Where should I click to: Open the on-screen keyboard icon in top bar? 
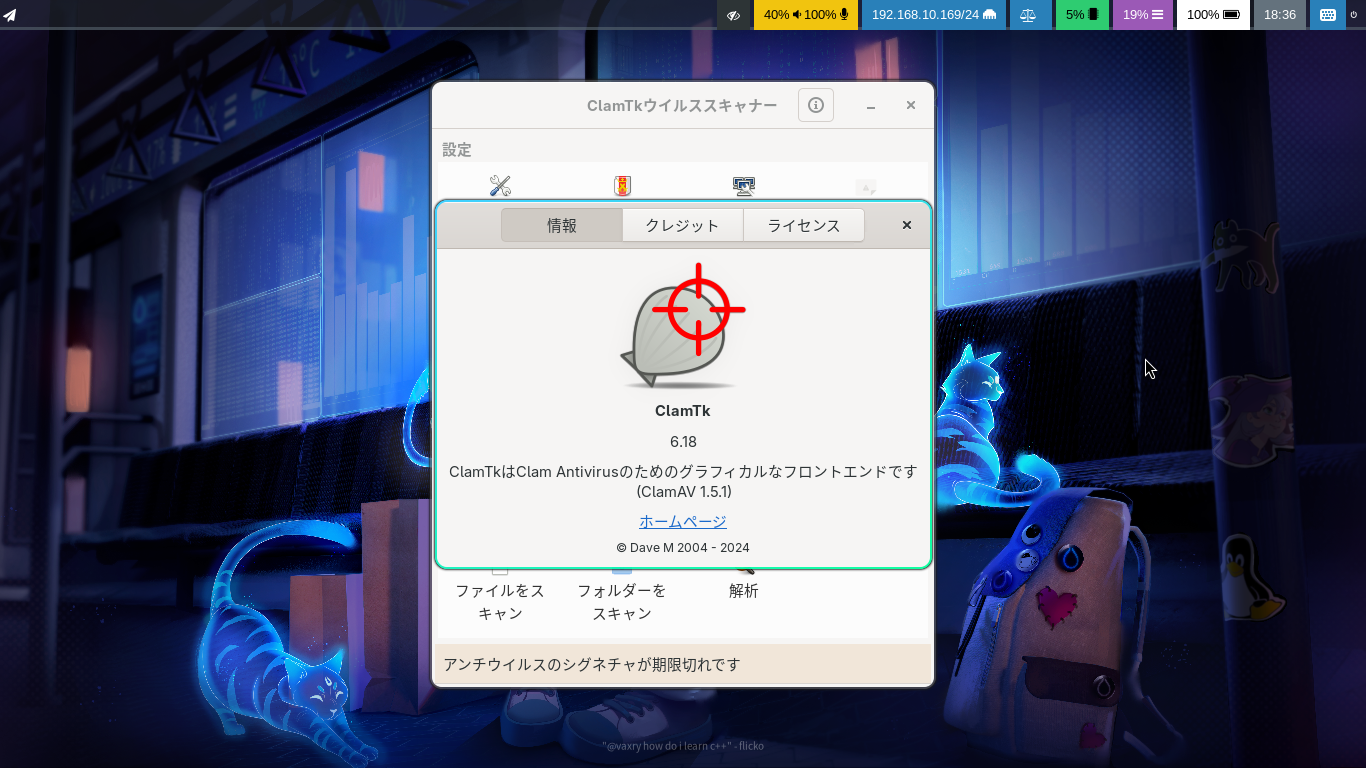1328,15
